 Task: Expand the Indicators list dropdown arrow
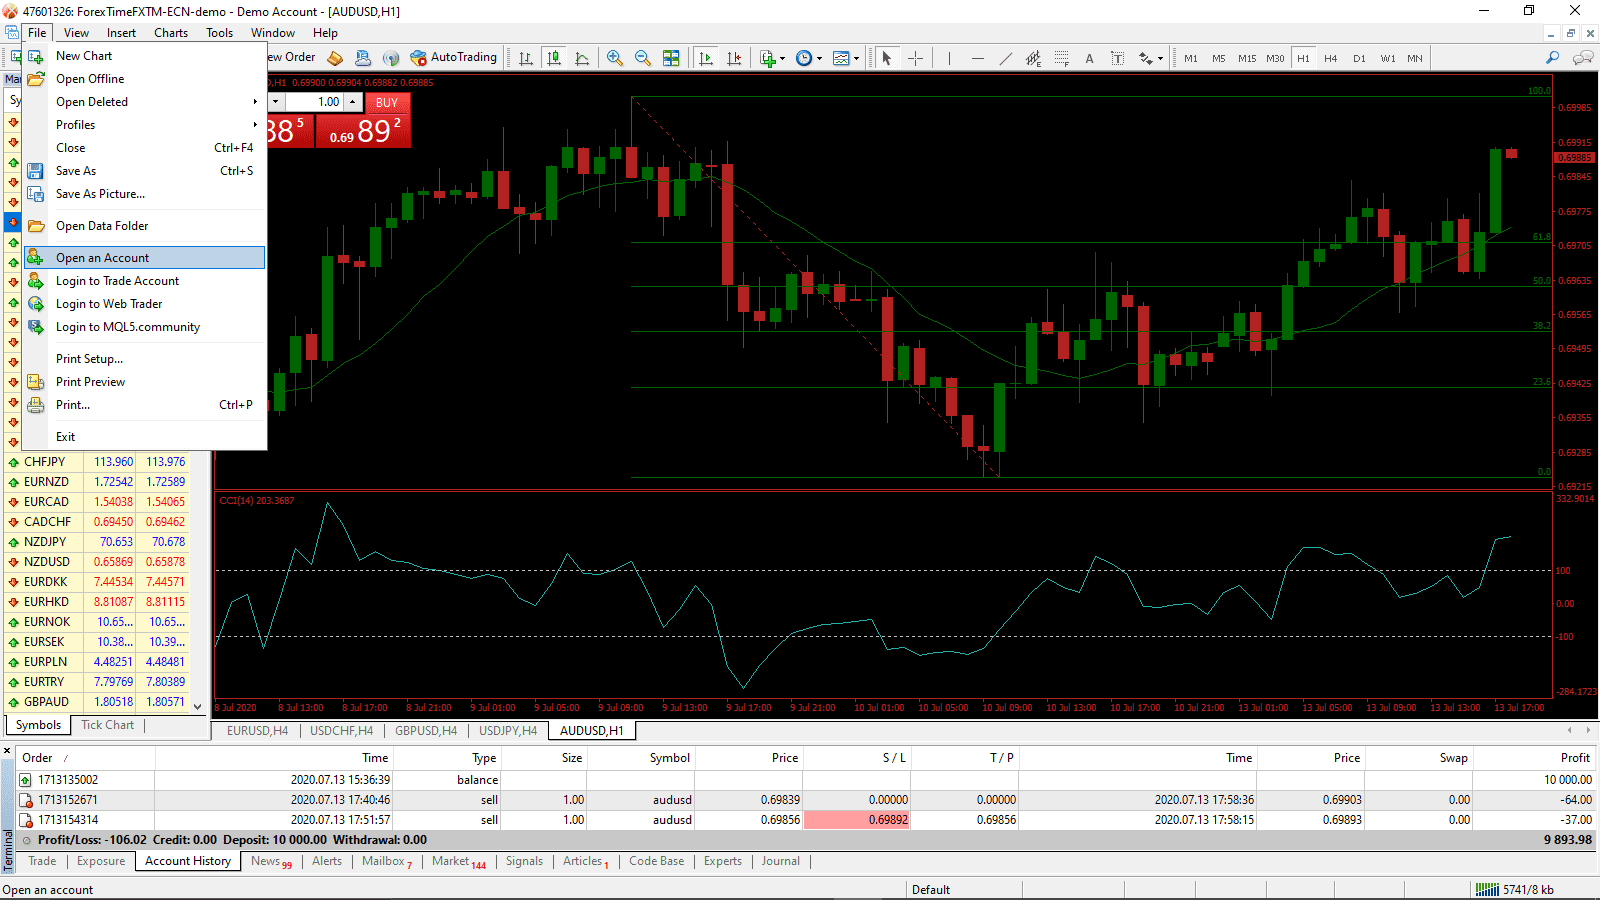click(782, 58)
